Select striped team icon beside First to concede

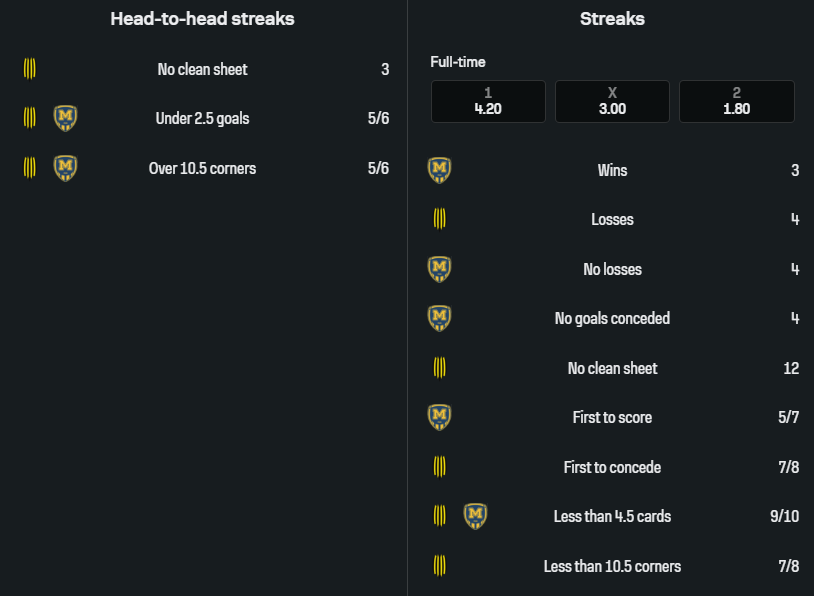point(439,467)
